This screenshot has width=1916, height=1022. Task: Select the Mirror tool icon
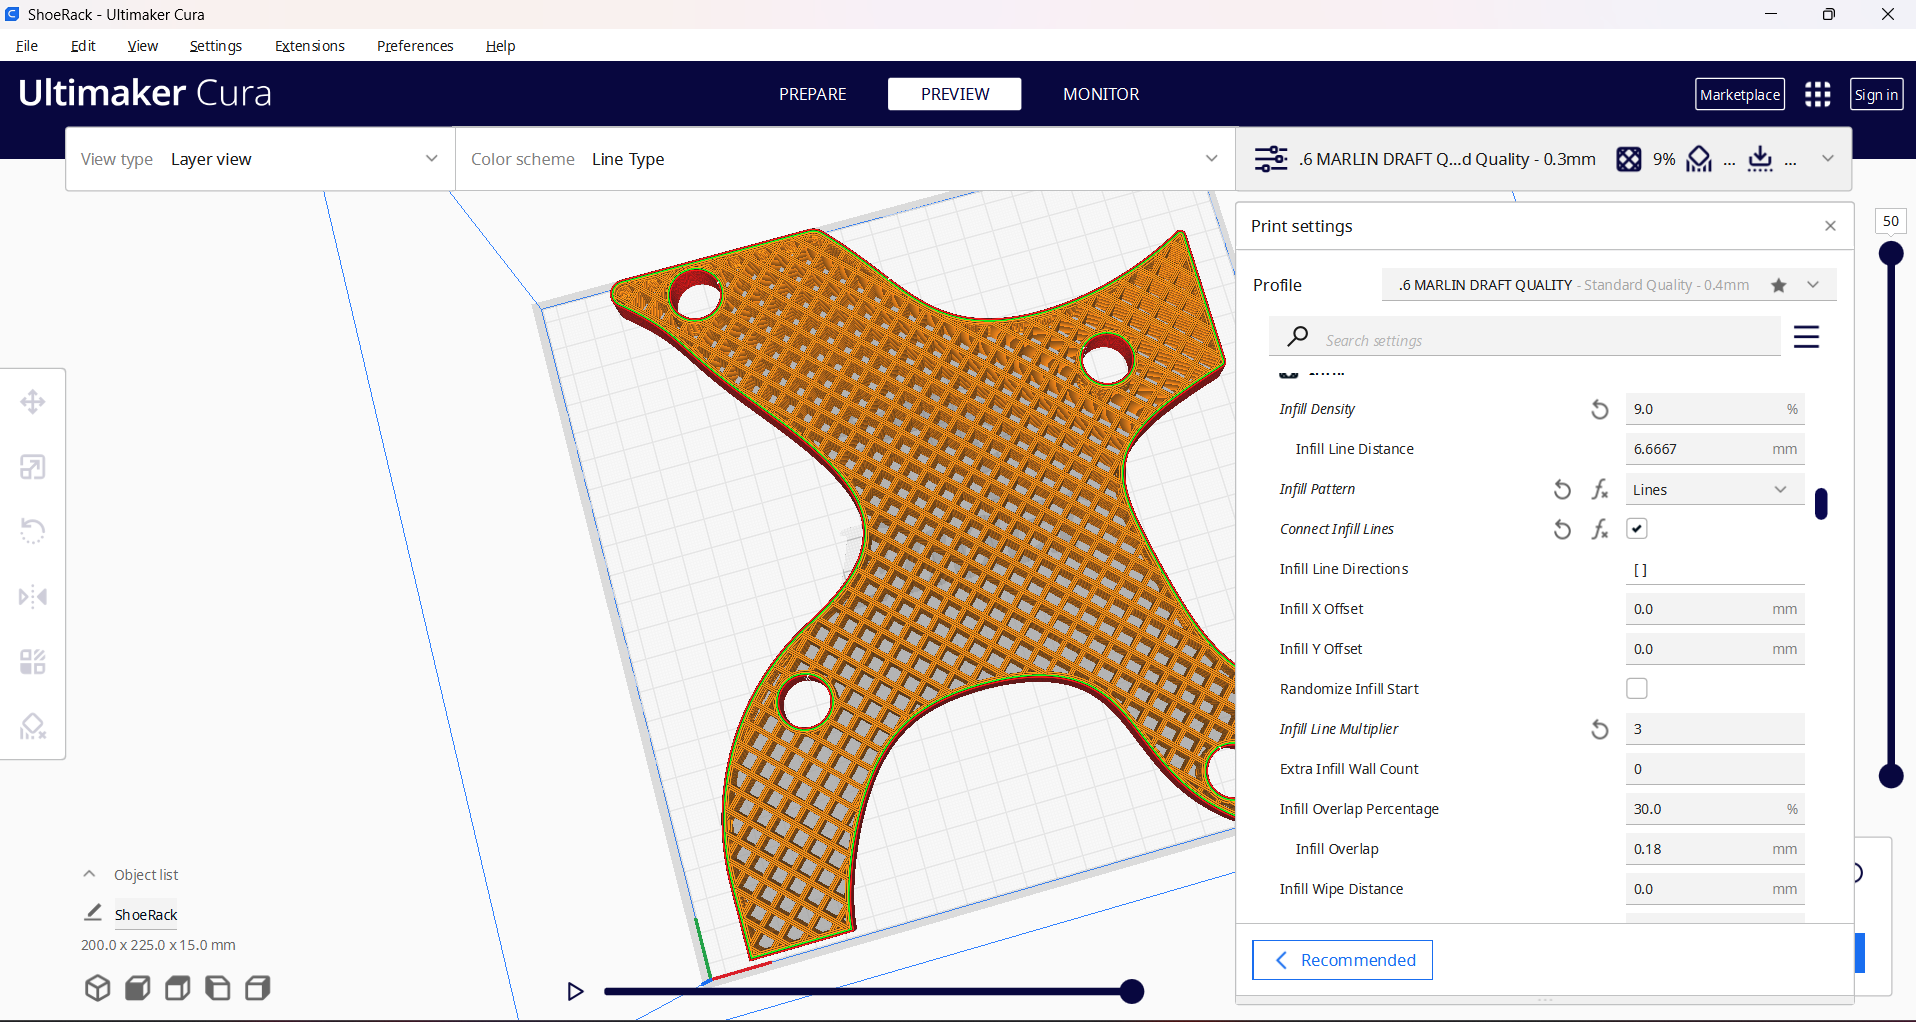tap(33, 597)
